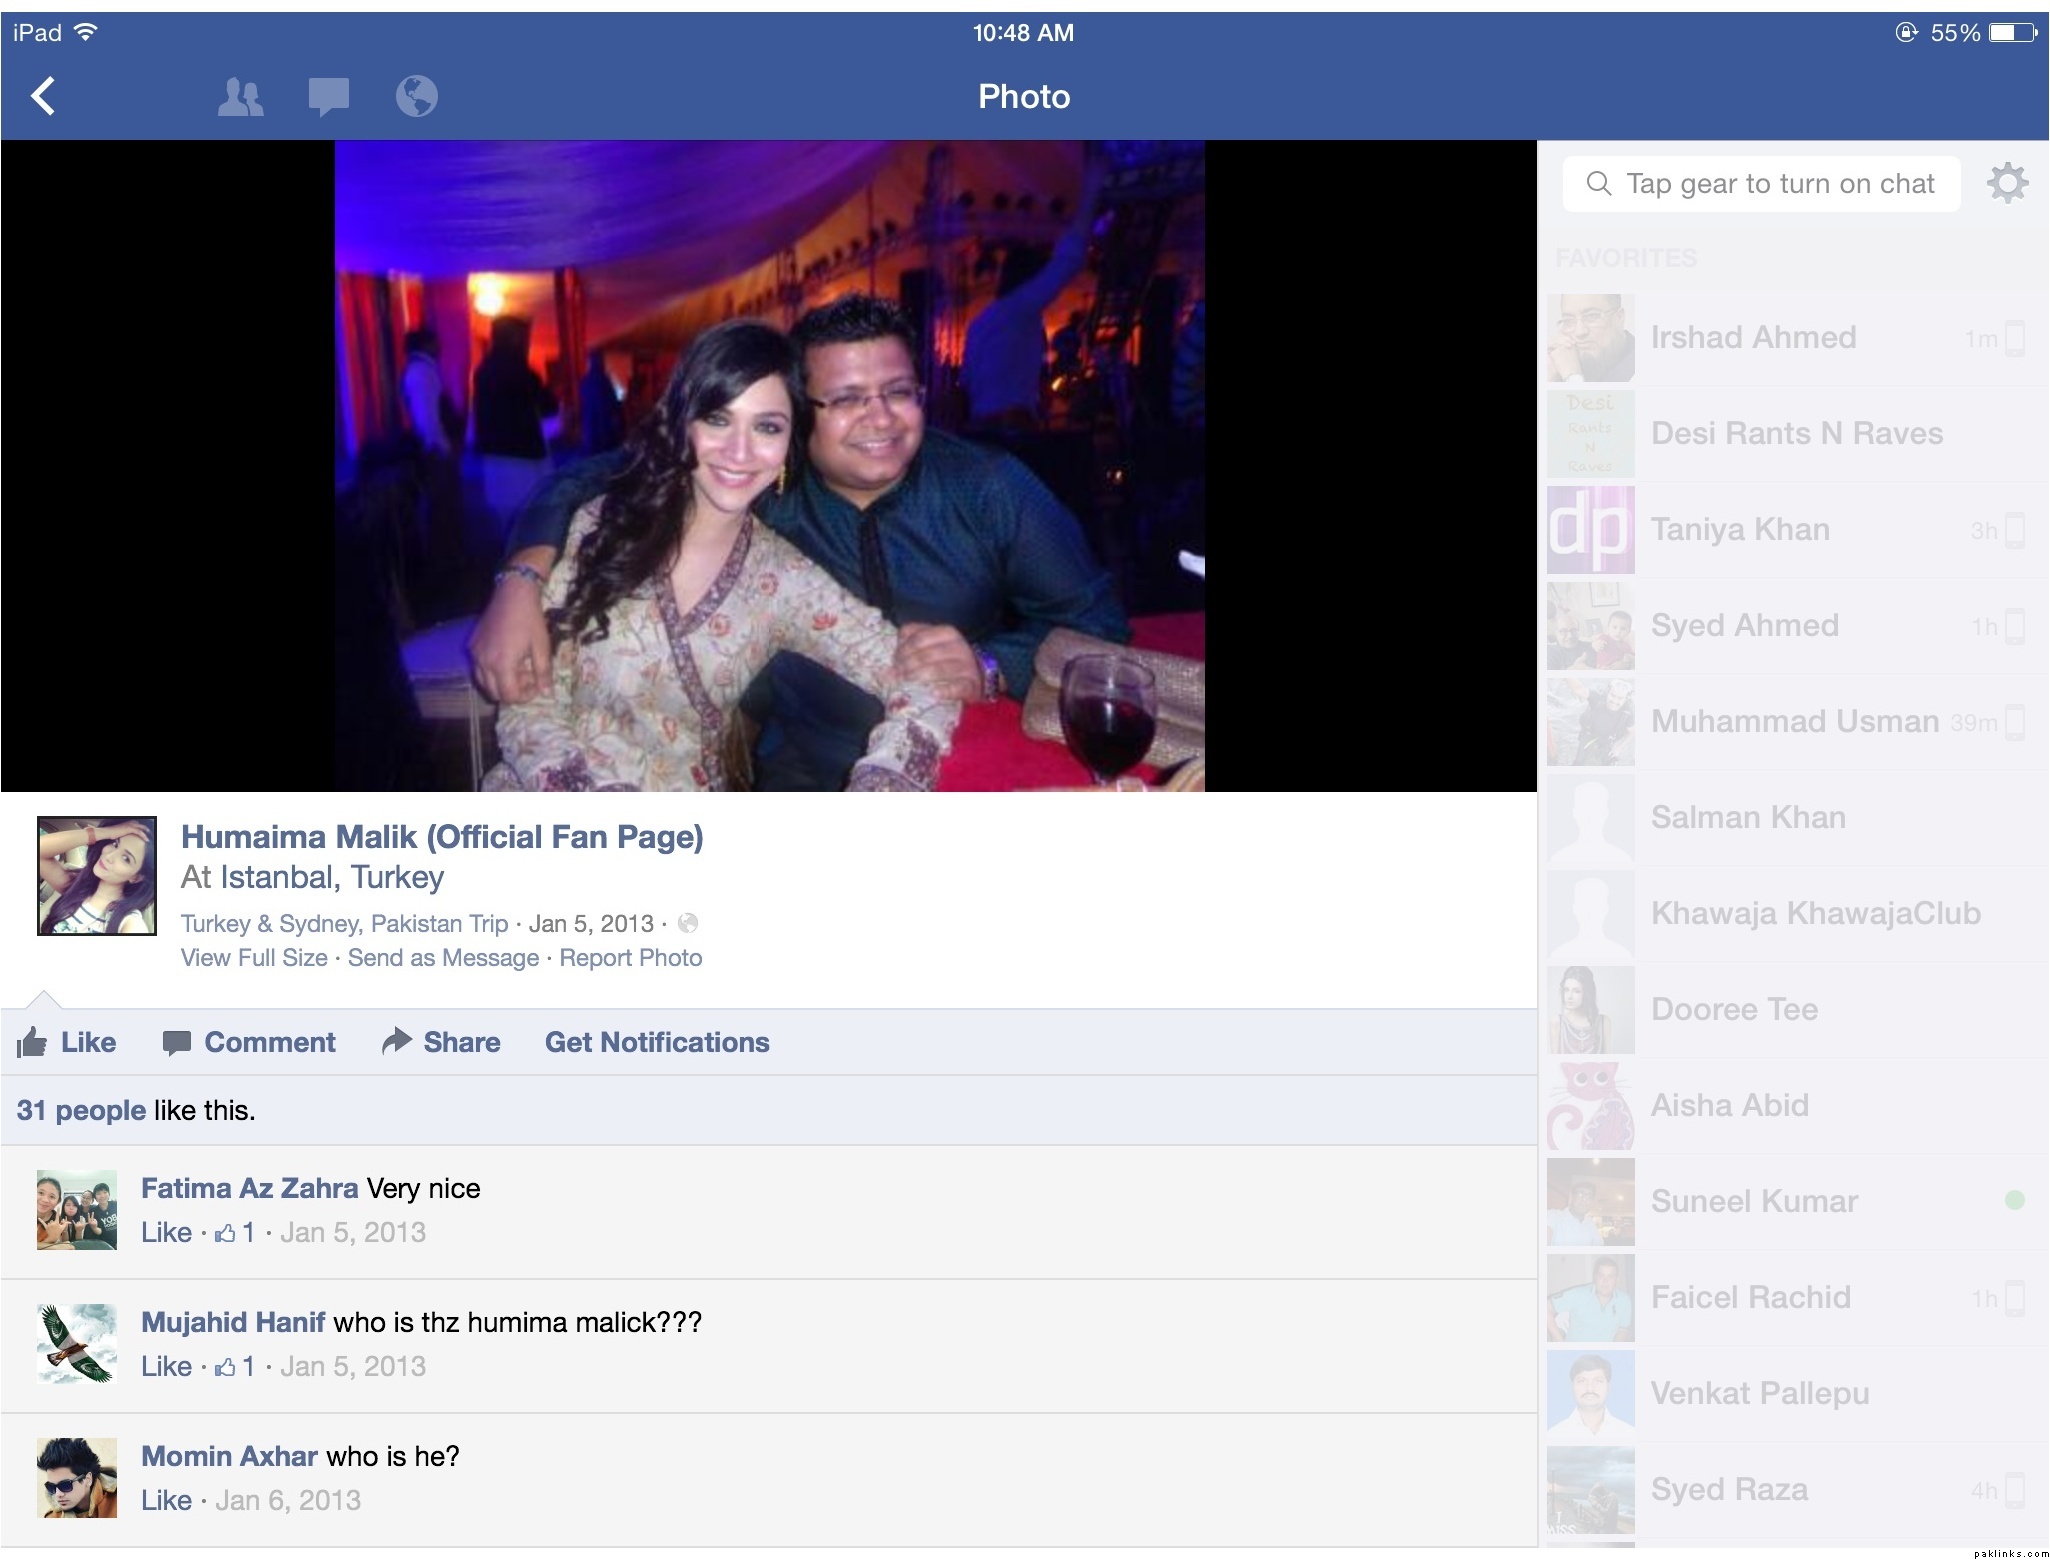Open the friend requests icon
This screenshot has width=2050, height=1560.
(240, 97)
